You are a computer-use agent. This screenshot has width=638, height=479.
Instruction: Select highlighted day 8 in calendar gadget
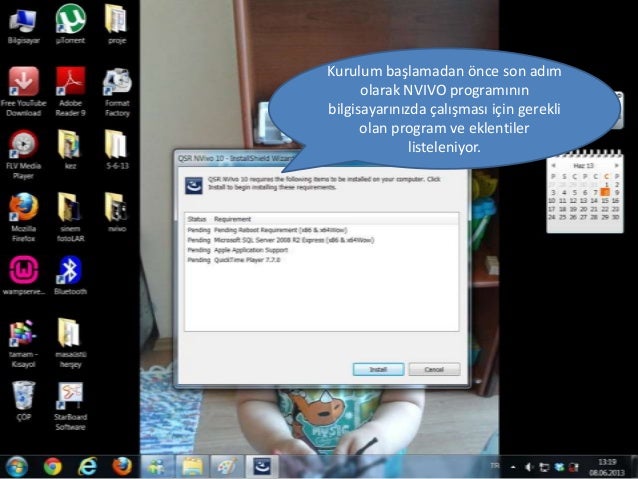[605, 192]
